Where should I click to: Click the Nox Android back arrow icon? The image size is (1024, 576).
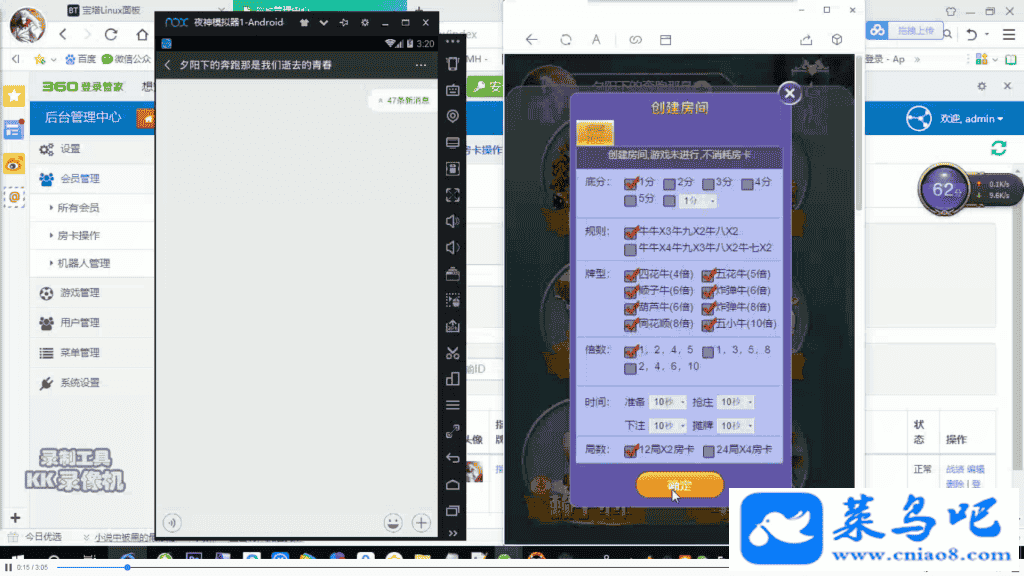(x=453, y=458)
